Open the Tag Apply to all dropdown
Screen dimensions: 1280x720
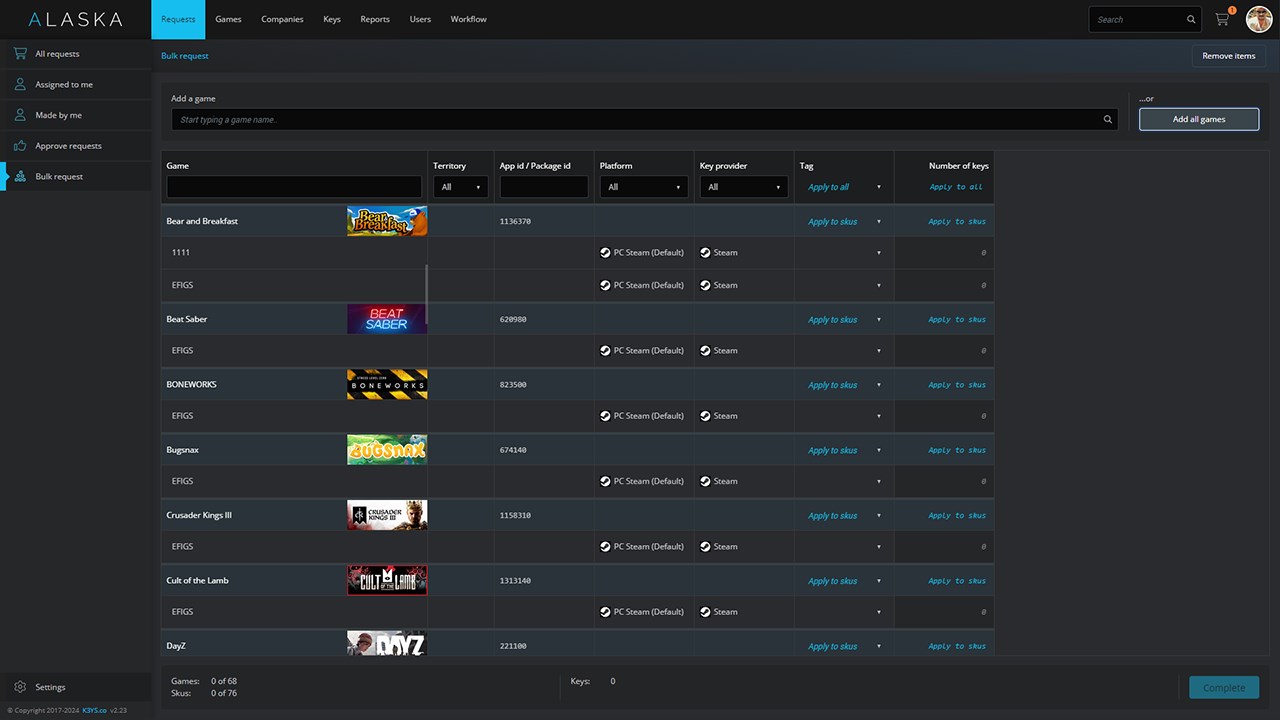coord(844,187)
